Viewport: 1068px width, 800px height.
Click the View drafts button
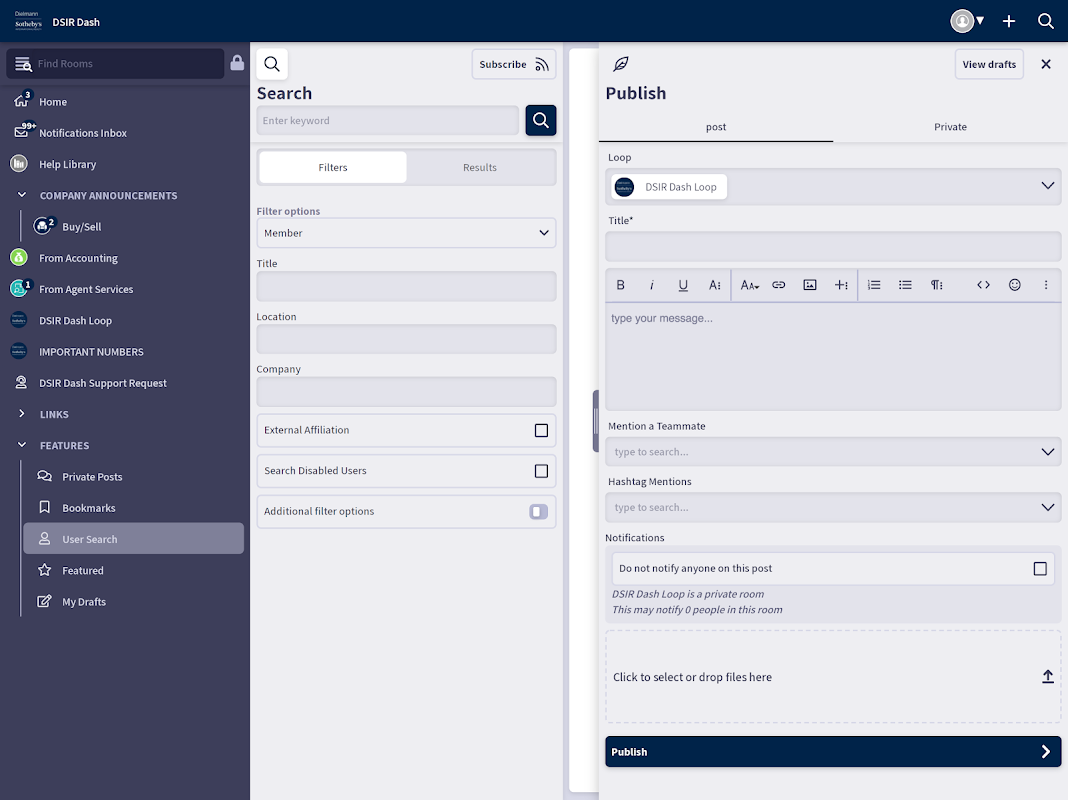[x=989, y=64]
